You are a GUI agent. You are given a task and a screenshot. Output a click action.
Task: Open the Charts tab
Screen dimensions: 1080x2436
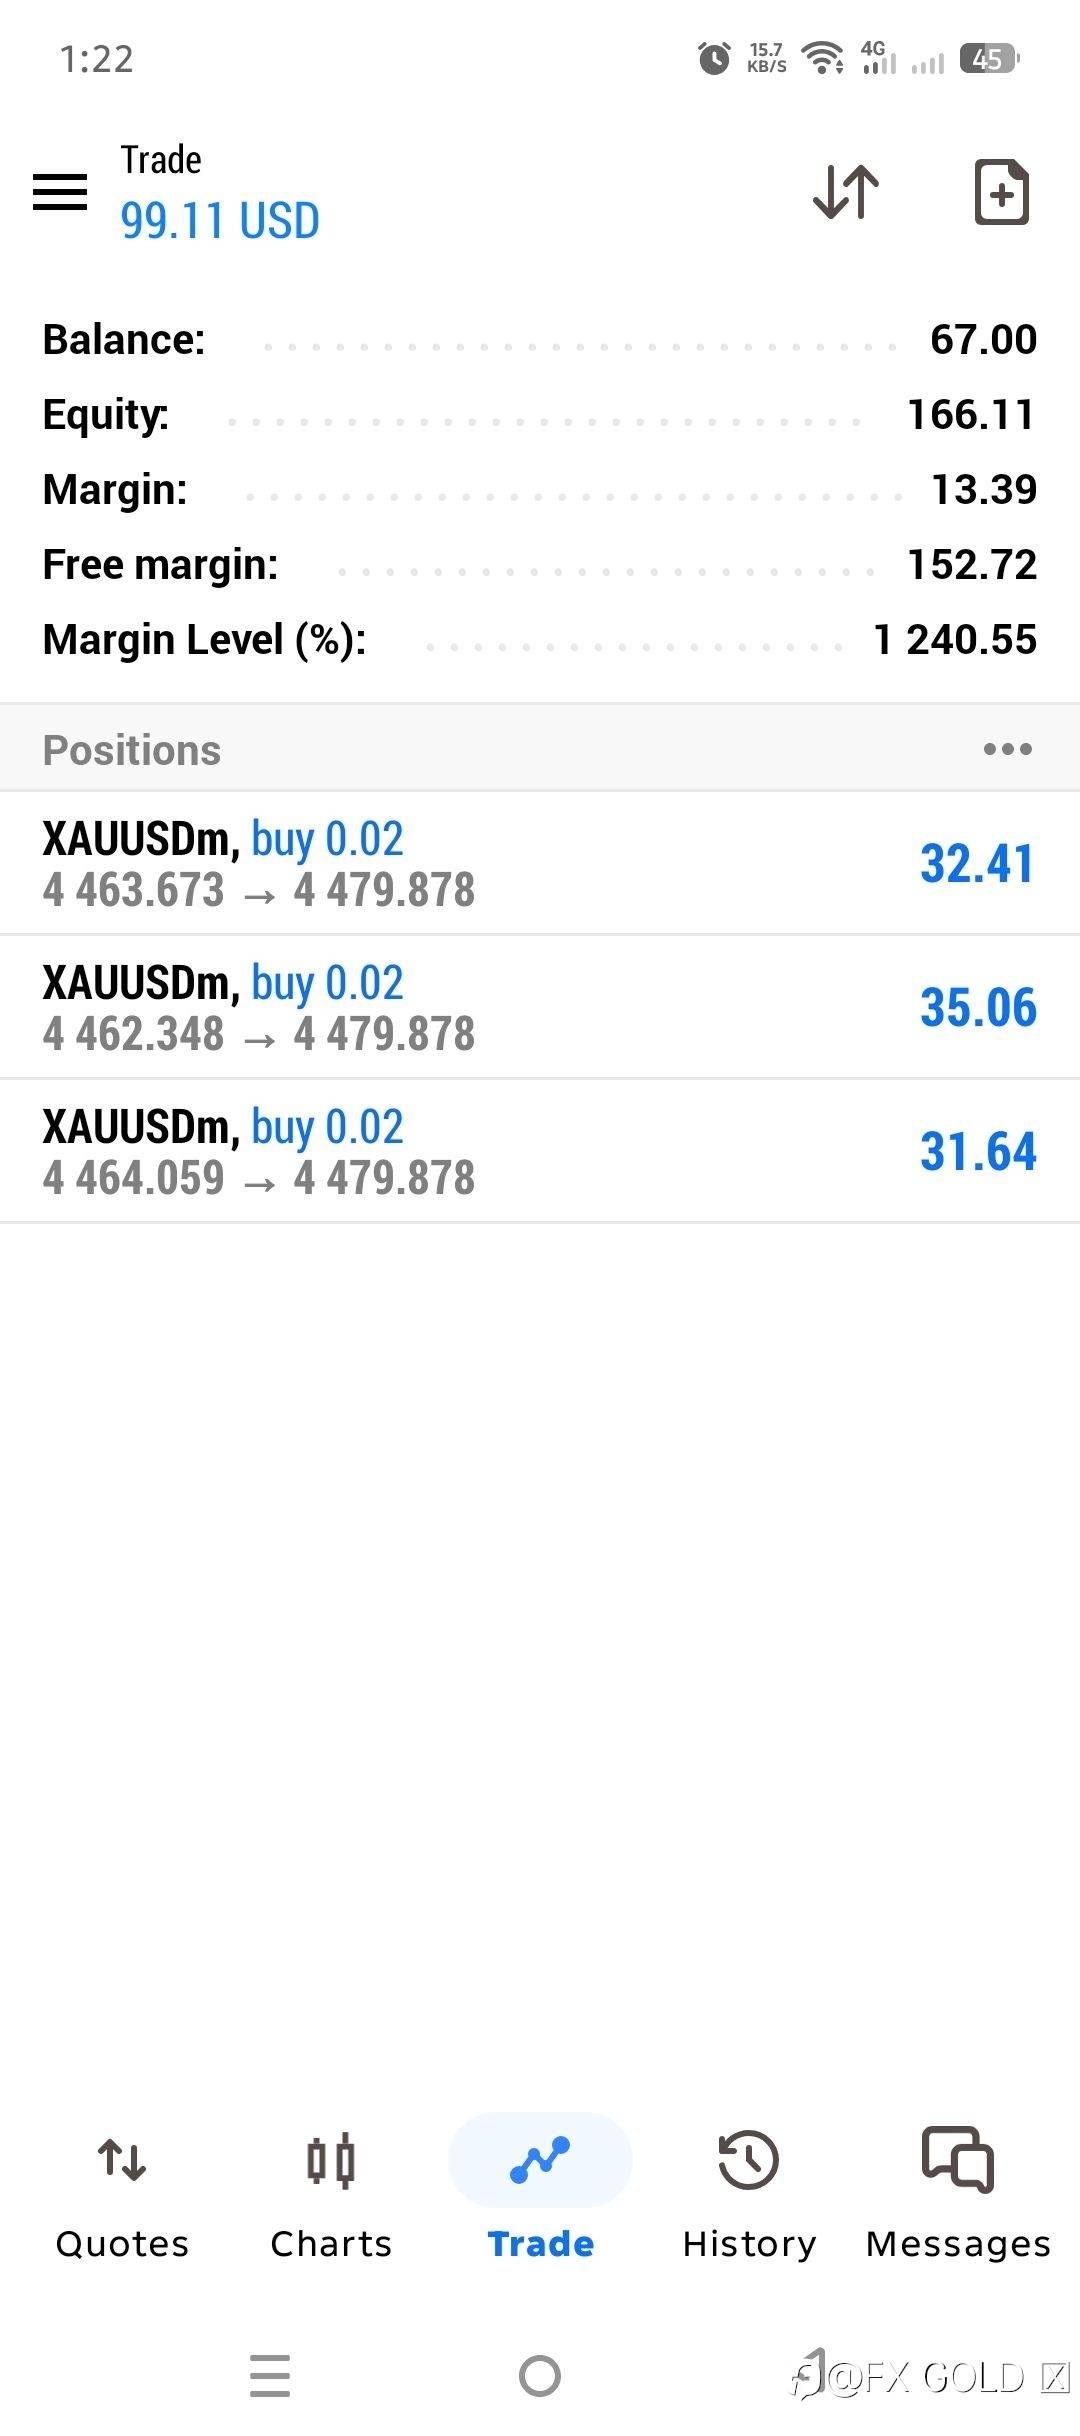tap(331, 2198)
